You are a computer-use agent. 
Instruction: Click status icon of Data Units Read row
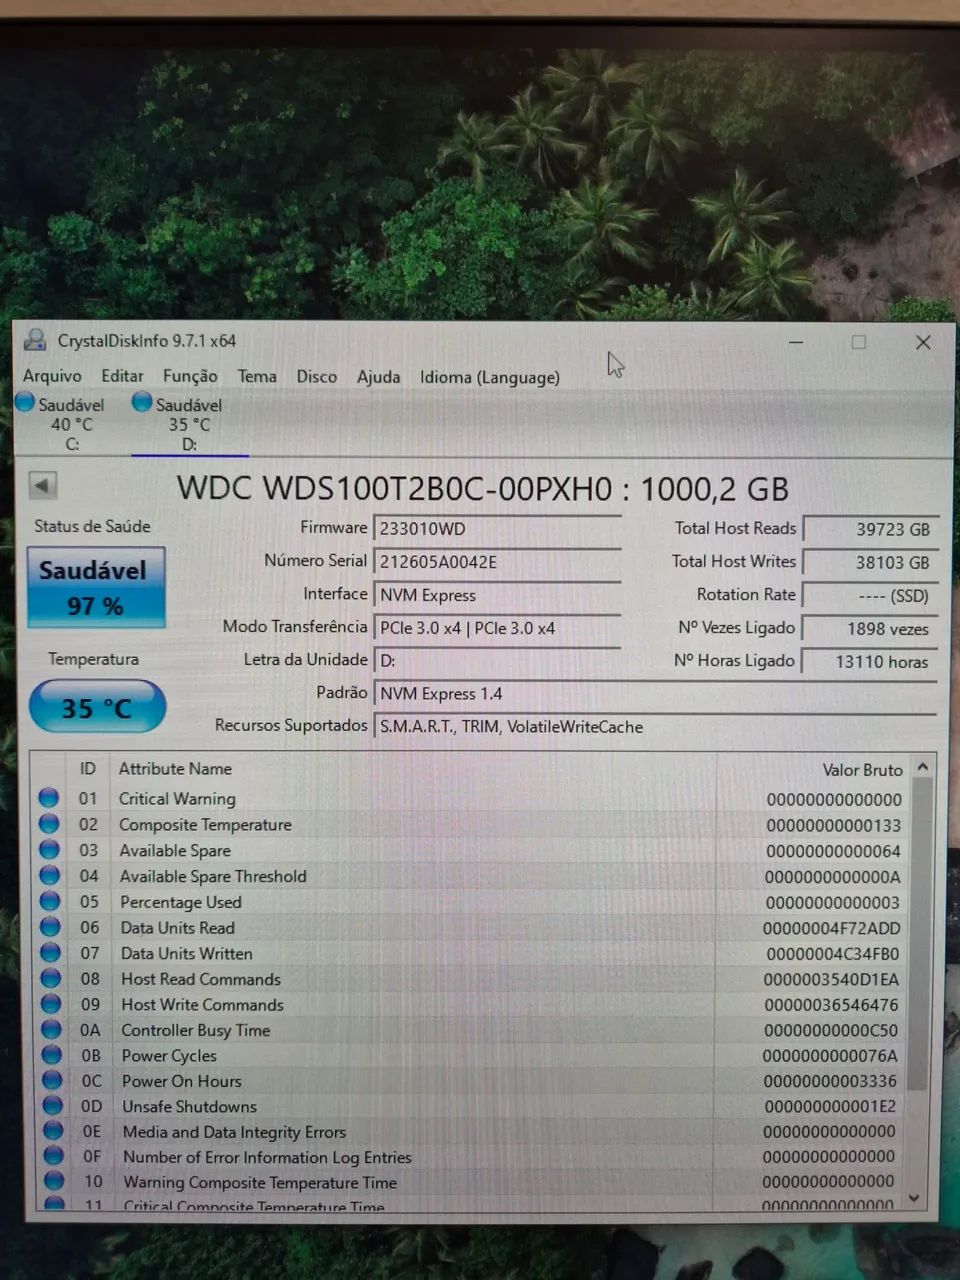pyautogui.click(x=50, y=927)
